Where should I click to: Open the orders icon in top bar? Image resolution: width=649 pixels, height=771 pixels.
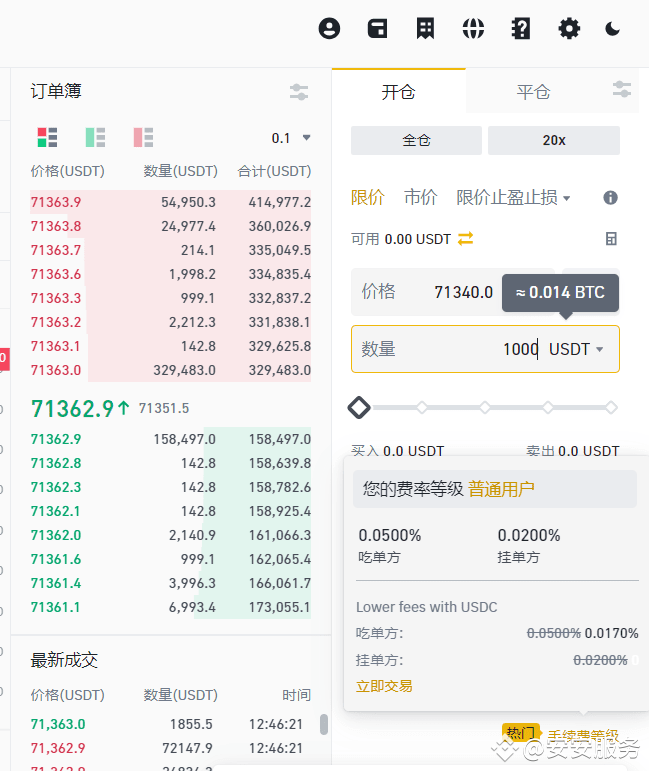[425, 28]
